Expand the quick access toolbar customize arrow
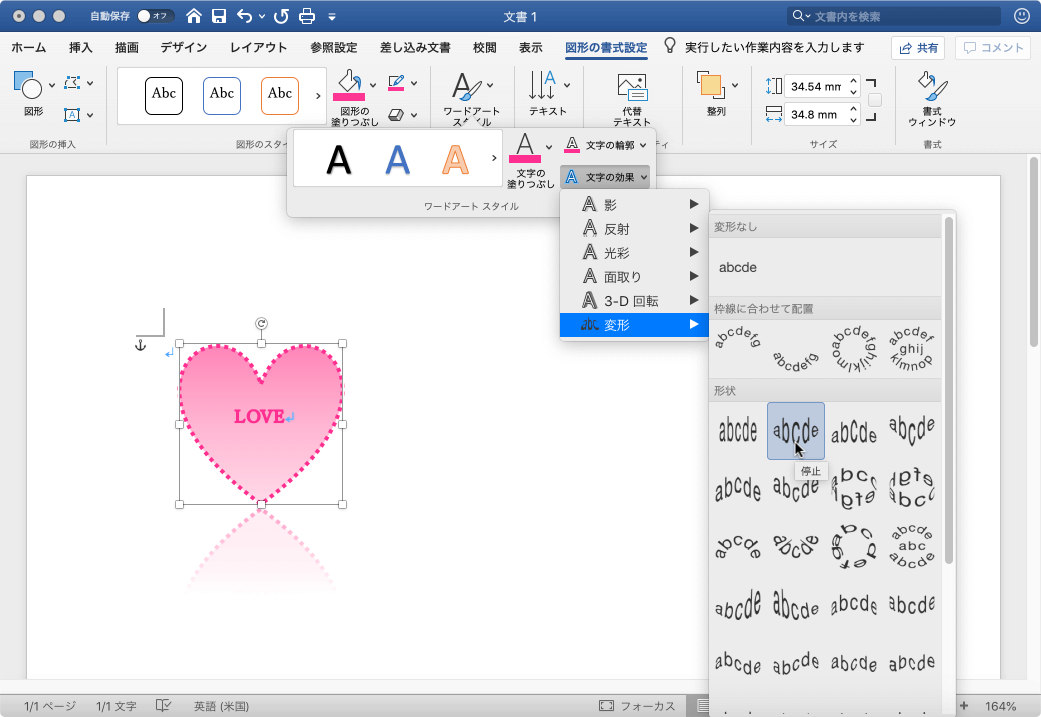The height and width of the screenshot is (717, 1041). [332, 17]
